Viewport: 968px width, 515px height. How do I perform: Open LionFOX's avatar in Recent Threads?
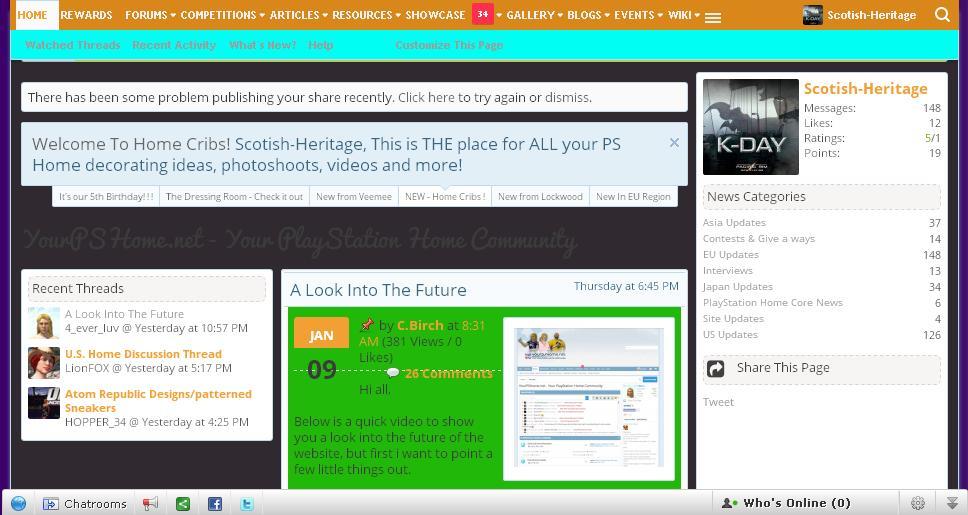point(44,362)
